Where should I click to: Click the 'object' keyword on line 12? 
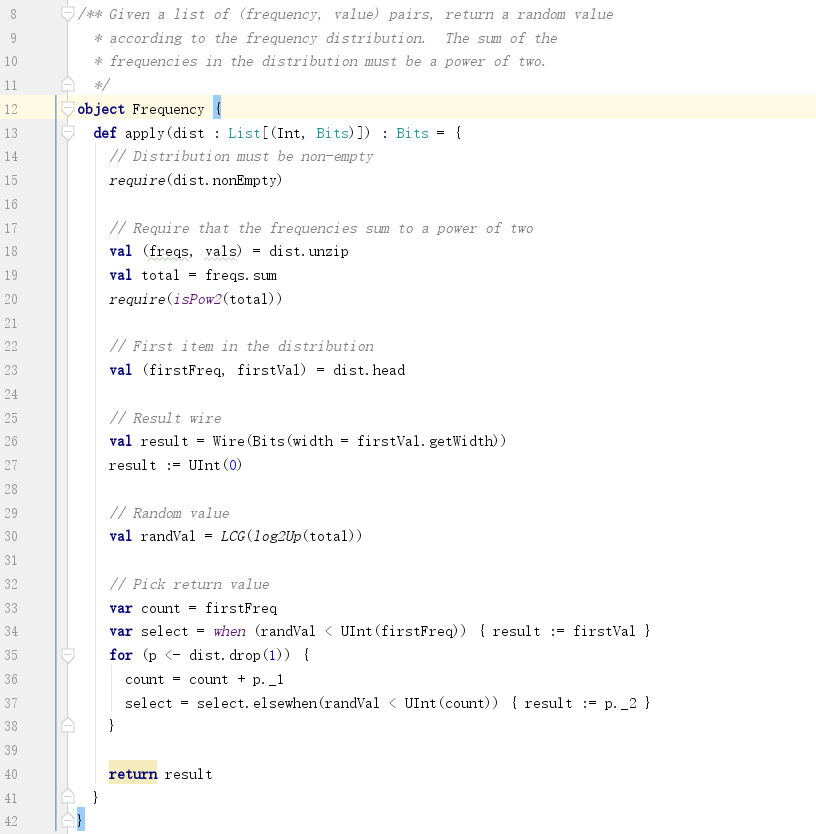(101, 109)
